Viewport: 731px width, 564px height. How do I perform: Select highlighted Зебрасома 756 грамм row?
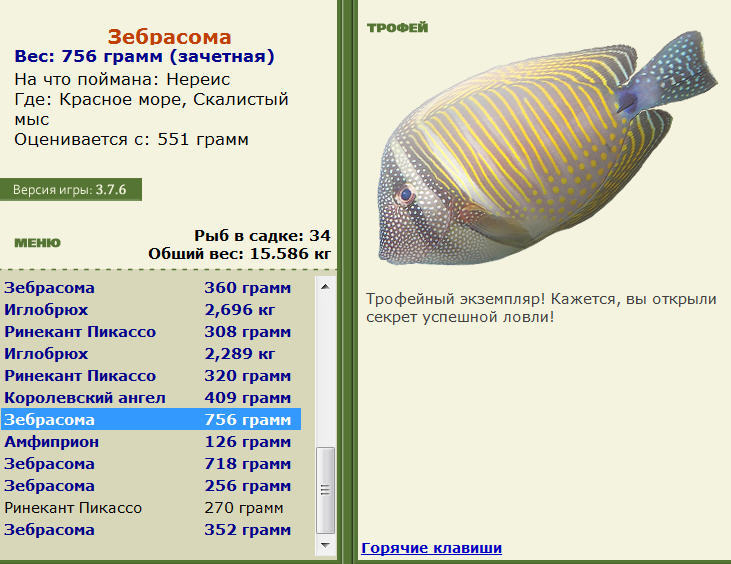pyautogui.click(x=151, y=420)
